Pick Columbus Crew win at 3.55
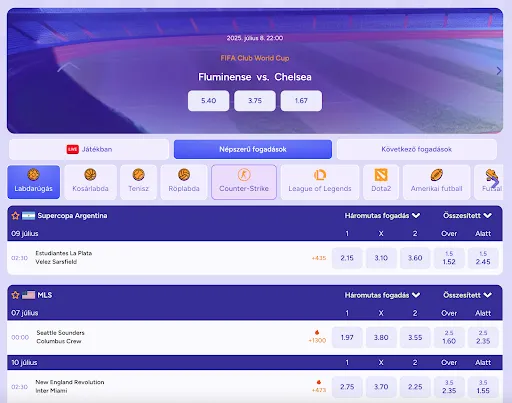Image resolution: width=512 pixels, height=403 pixels. 415,337
